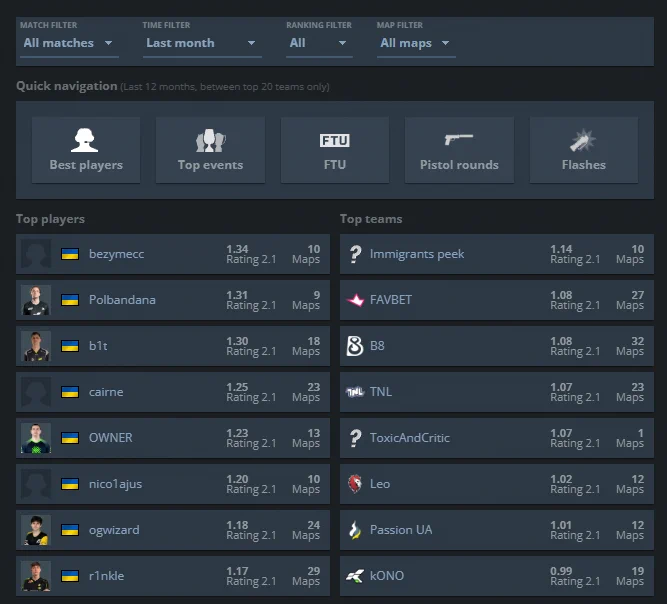Click kONO's 0.99 rating value
The image size is (667, 604).
click(x=561, y=570)
